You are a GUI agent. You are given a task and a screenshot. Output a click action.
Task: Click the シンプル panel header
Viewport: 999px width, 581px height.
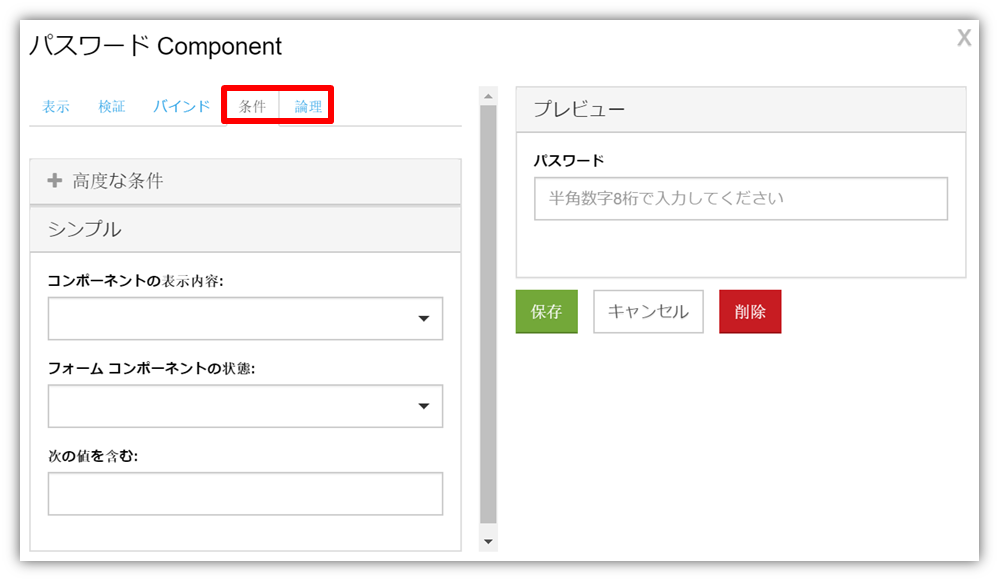(x=245, y=229)
